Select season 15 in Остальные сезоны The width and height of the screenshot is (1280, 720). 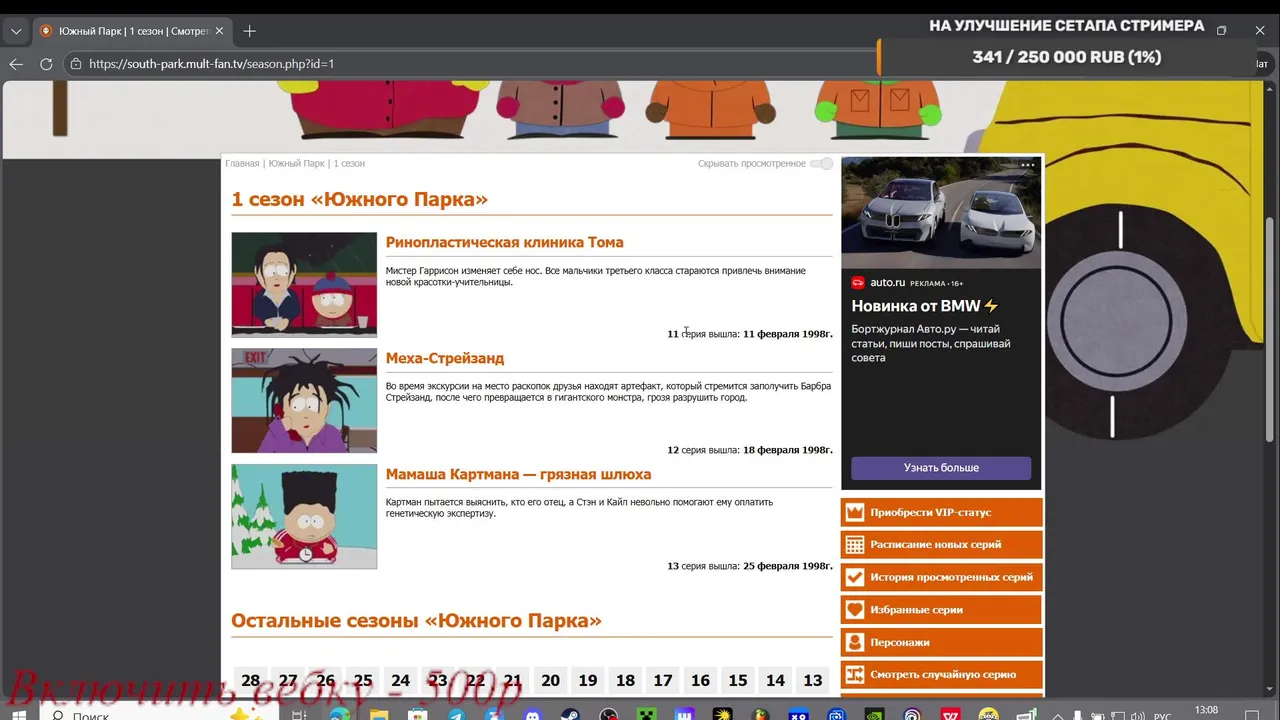(x=738, y=680)
